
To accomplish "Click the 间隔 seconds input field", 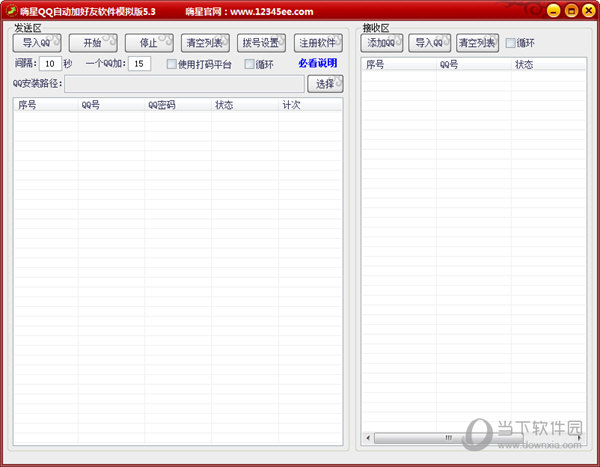I will [50, 64].
